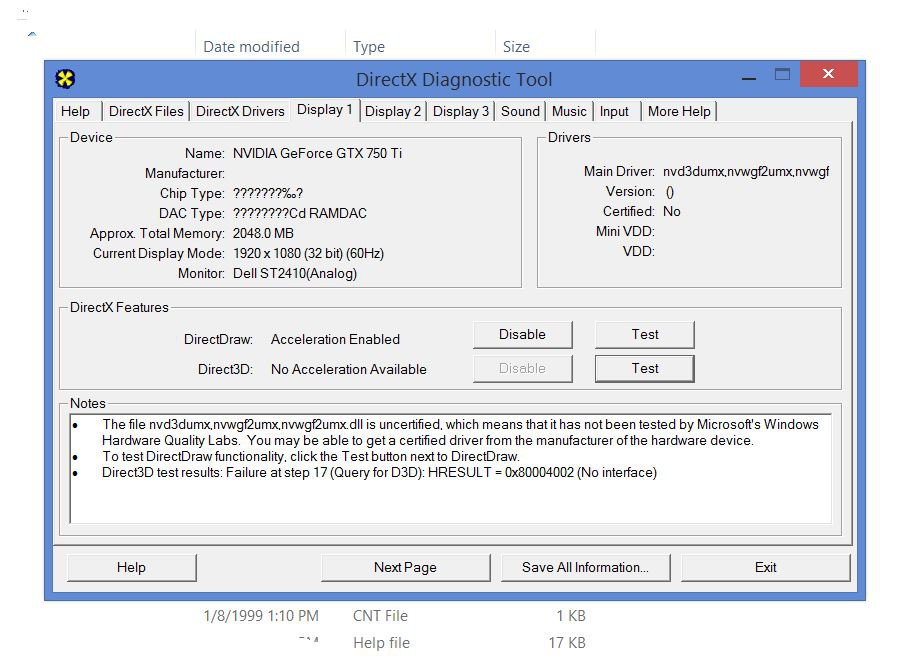The width and height of the screenshot is (904, 672).
Task: Disable DirectDraw acceleration
Action: (522, 335)
